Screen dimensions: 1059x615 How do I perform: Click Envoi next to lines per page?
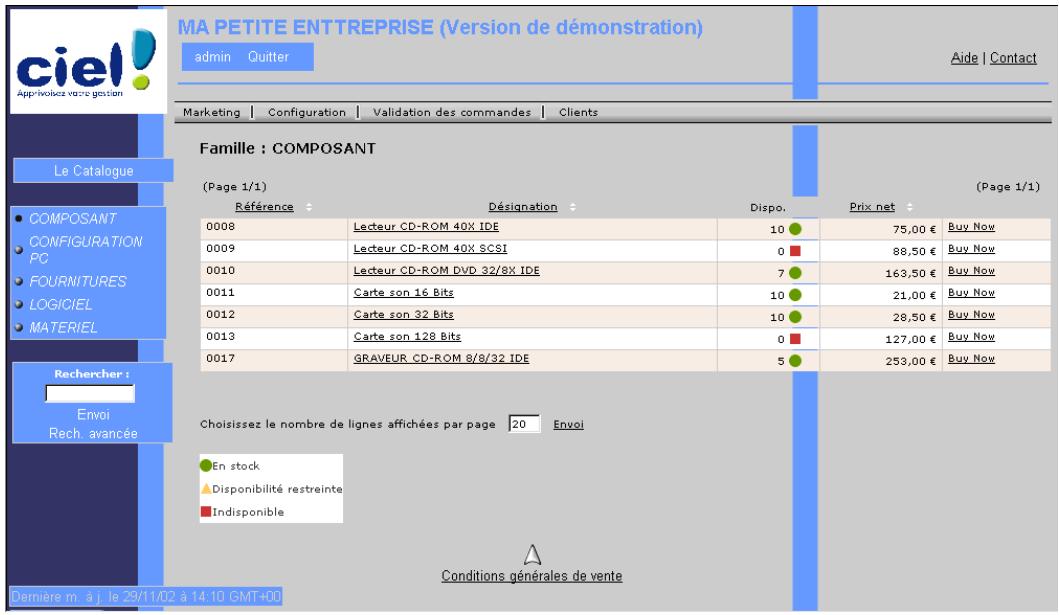(569, 424)
